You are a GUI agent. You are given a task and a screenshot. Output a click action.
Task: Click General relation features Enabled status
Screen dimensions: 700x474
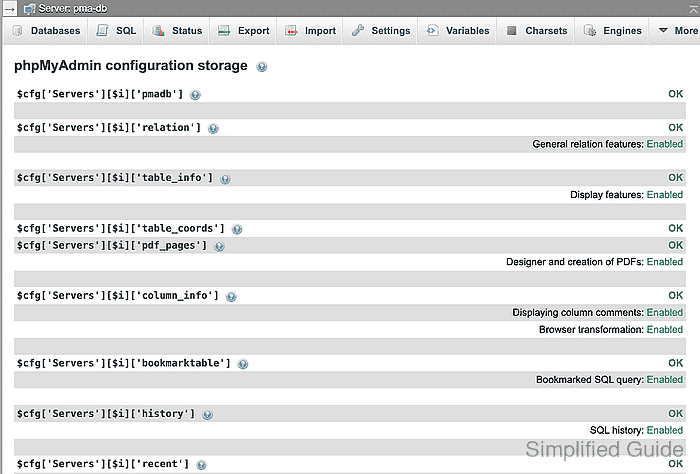tap(665, 144)
